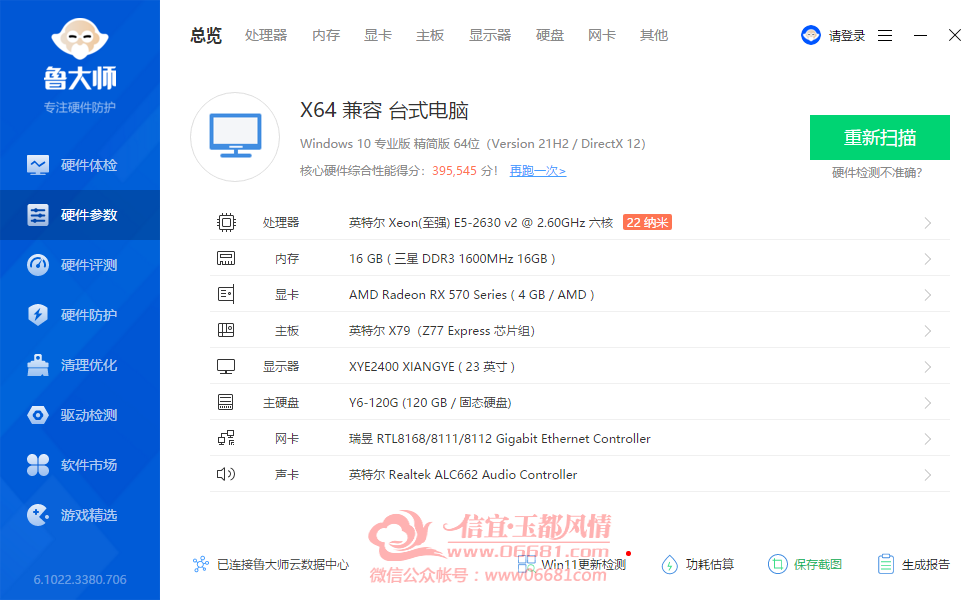Click the 内存 memory module icon
This screenshot has height=600, width=980.
226,258
